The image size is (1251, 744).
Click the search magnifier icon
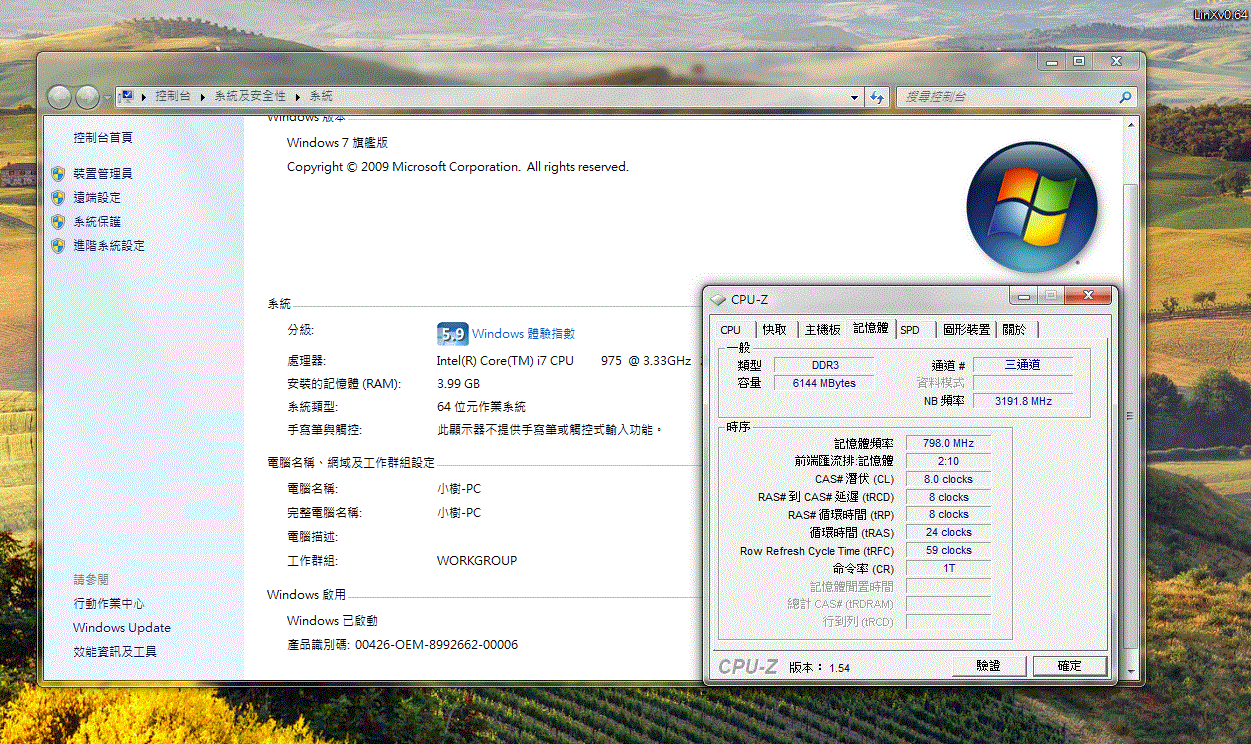1126,97
